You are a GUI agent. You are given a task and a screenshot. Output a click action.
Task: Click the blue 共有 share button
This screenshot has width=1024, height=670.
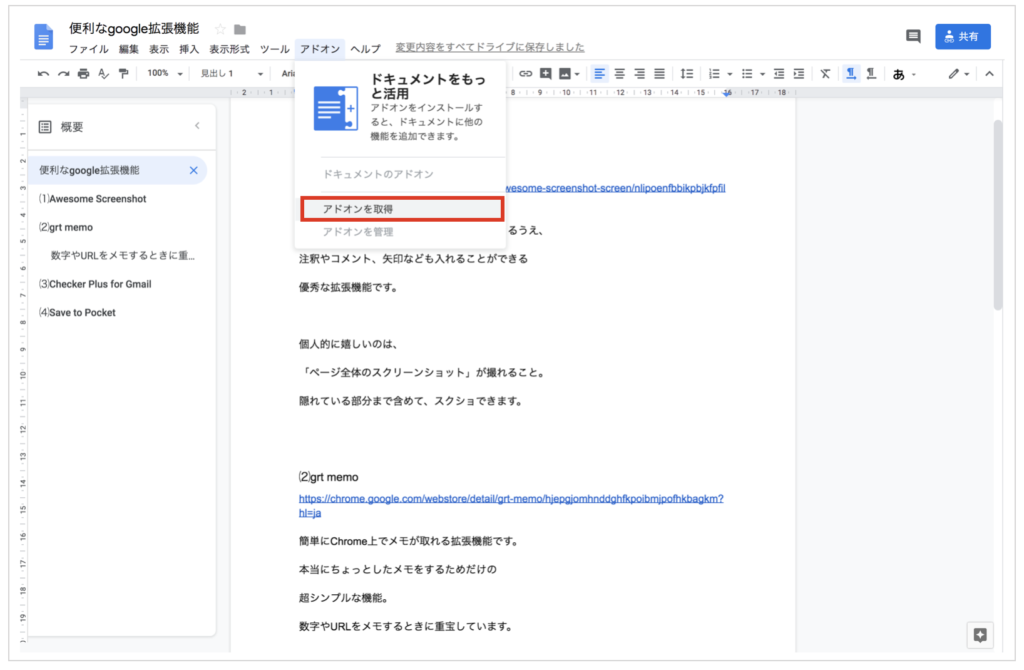(x=963, y=37)
